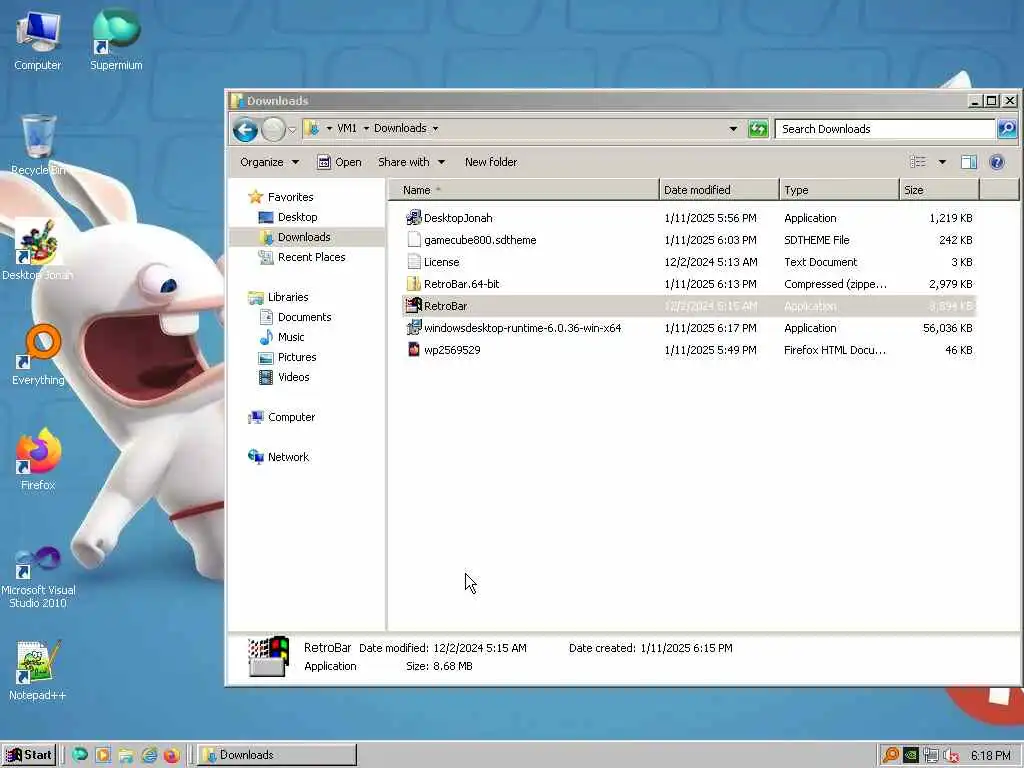Click the search magnifier button

(x=1006, y=129)
